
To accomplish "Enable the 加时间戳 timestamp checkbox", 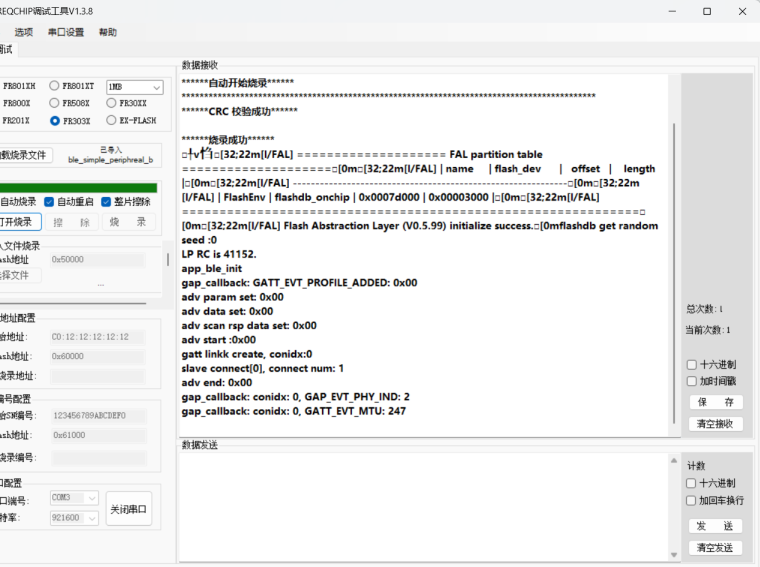I will click(x=692, y=381).
